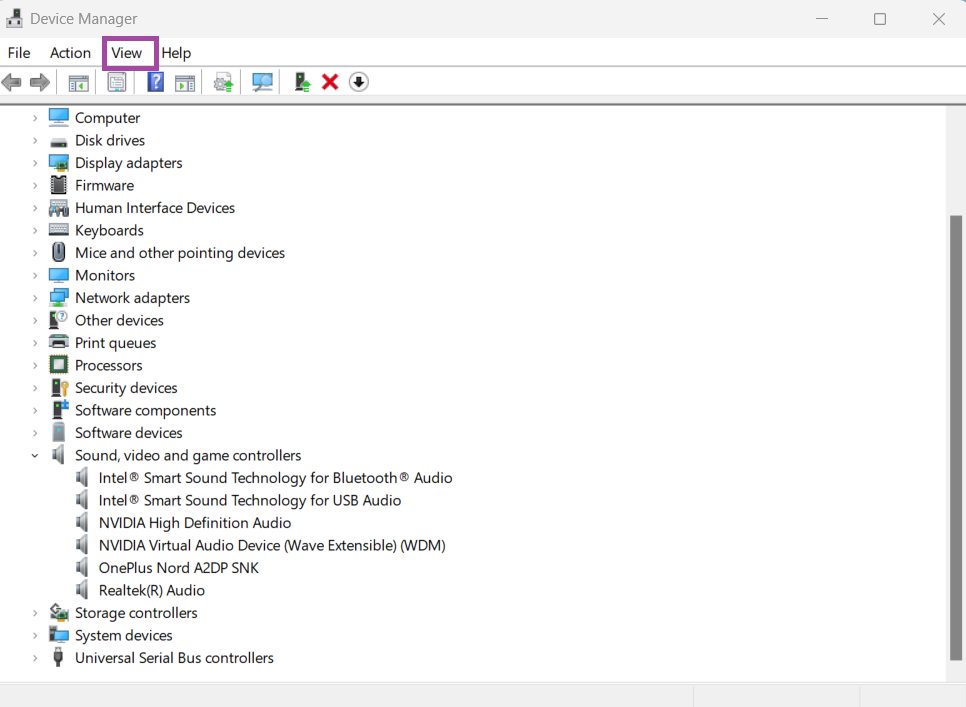
Task: Show or hide the console tree icon
Action: (x=78, y=82)
